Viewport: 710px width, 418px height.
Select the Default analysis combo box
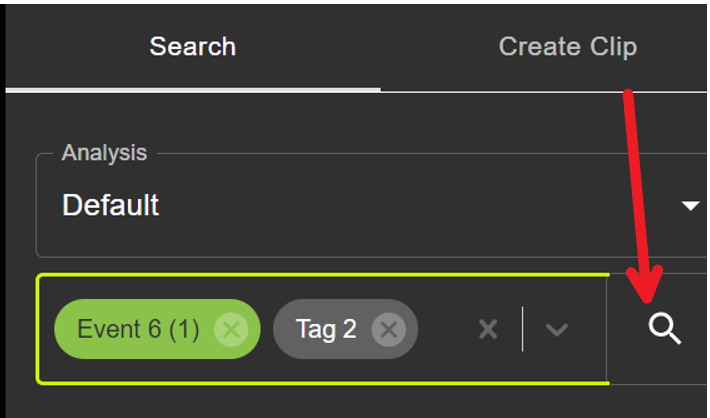[x=371, y=205]
